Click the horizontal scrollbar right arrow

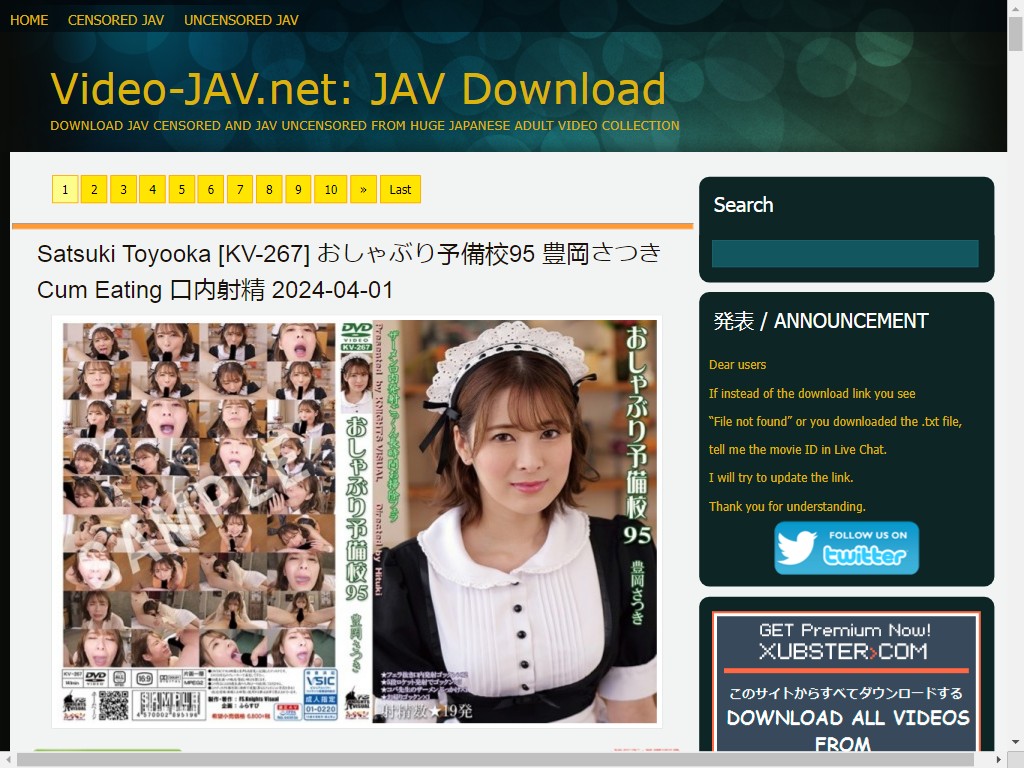(999, 760)
